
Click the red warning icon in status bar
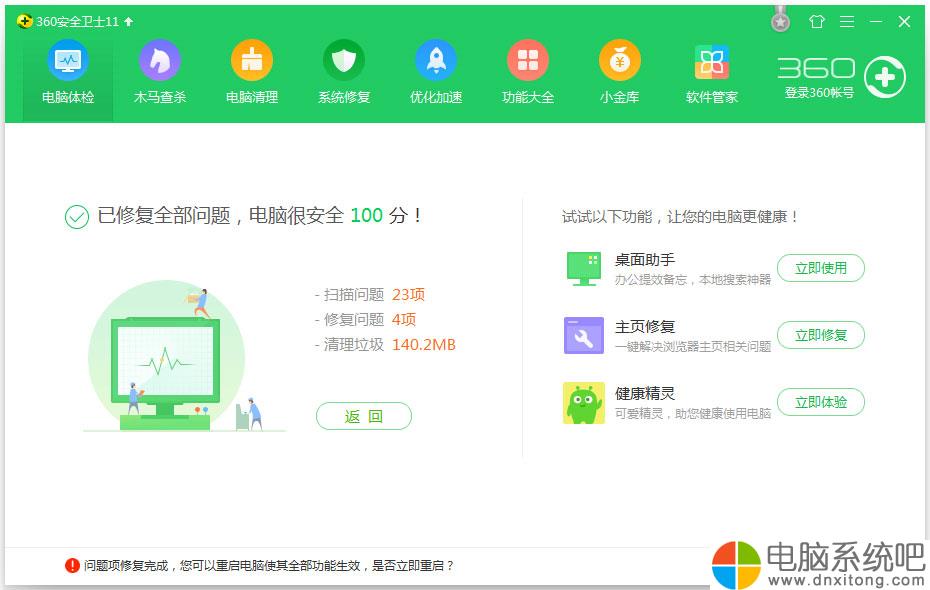(72, 566)
